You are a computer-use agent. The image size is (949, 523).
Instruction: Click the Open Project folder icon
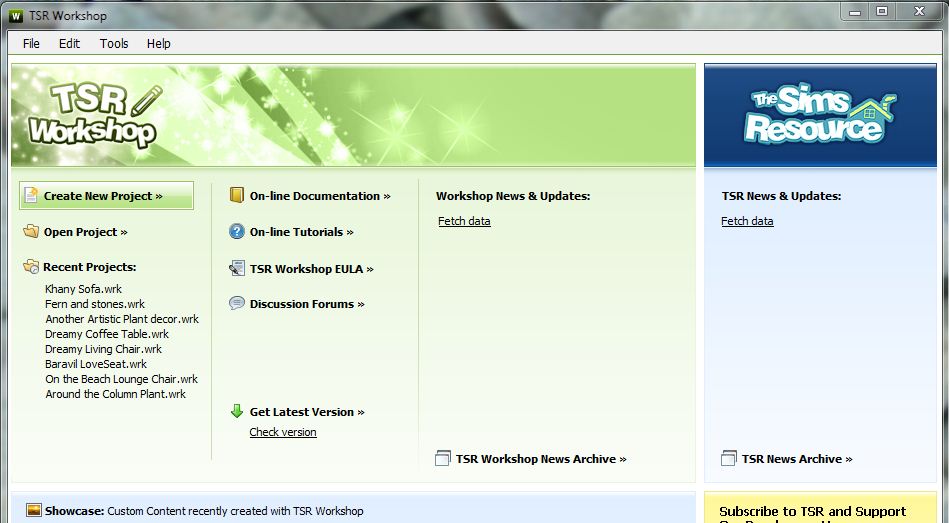coord(31,231)
